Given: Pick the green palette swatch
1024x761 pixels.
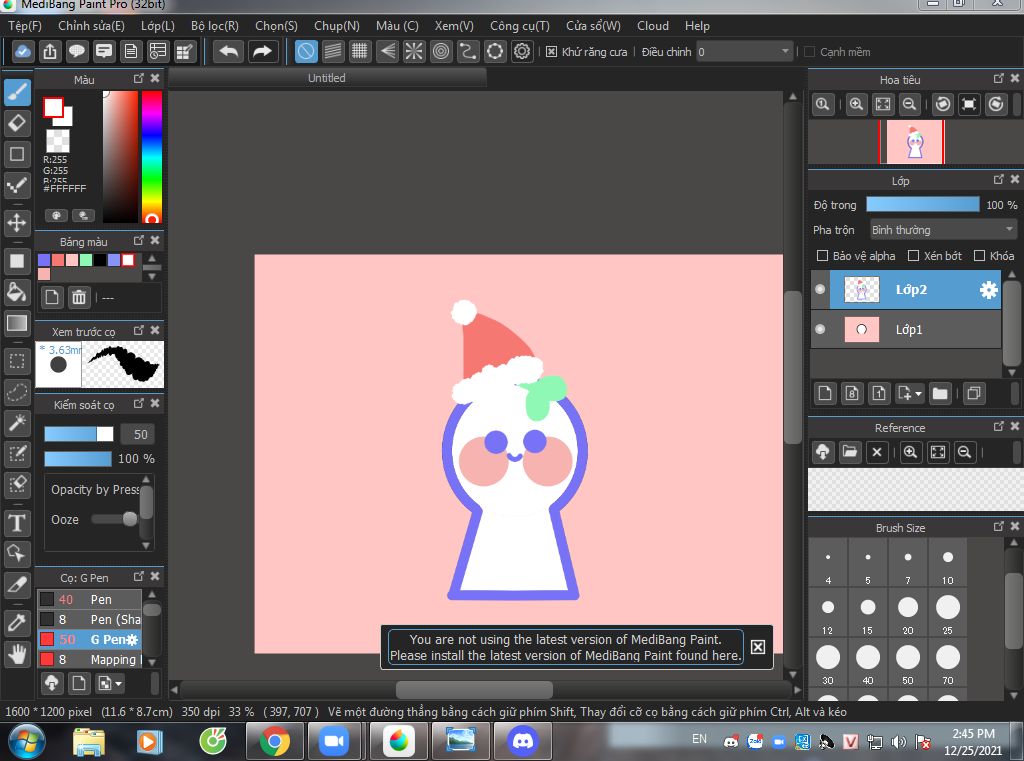Looking at the screenshot, I should pos(86,260).
